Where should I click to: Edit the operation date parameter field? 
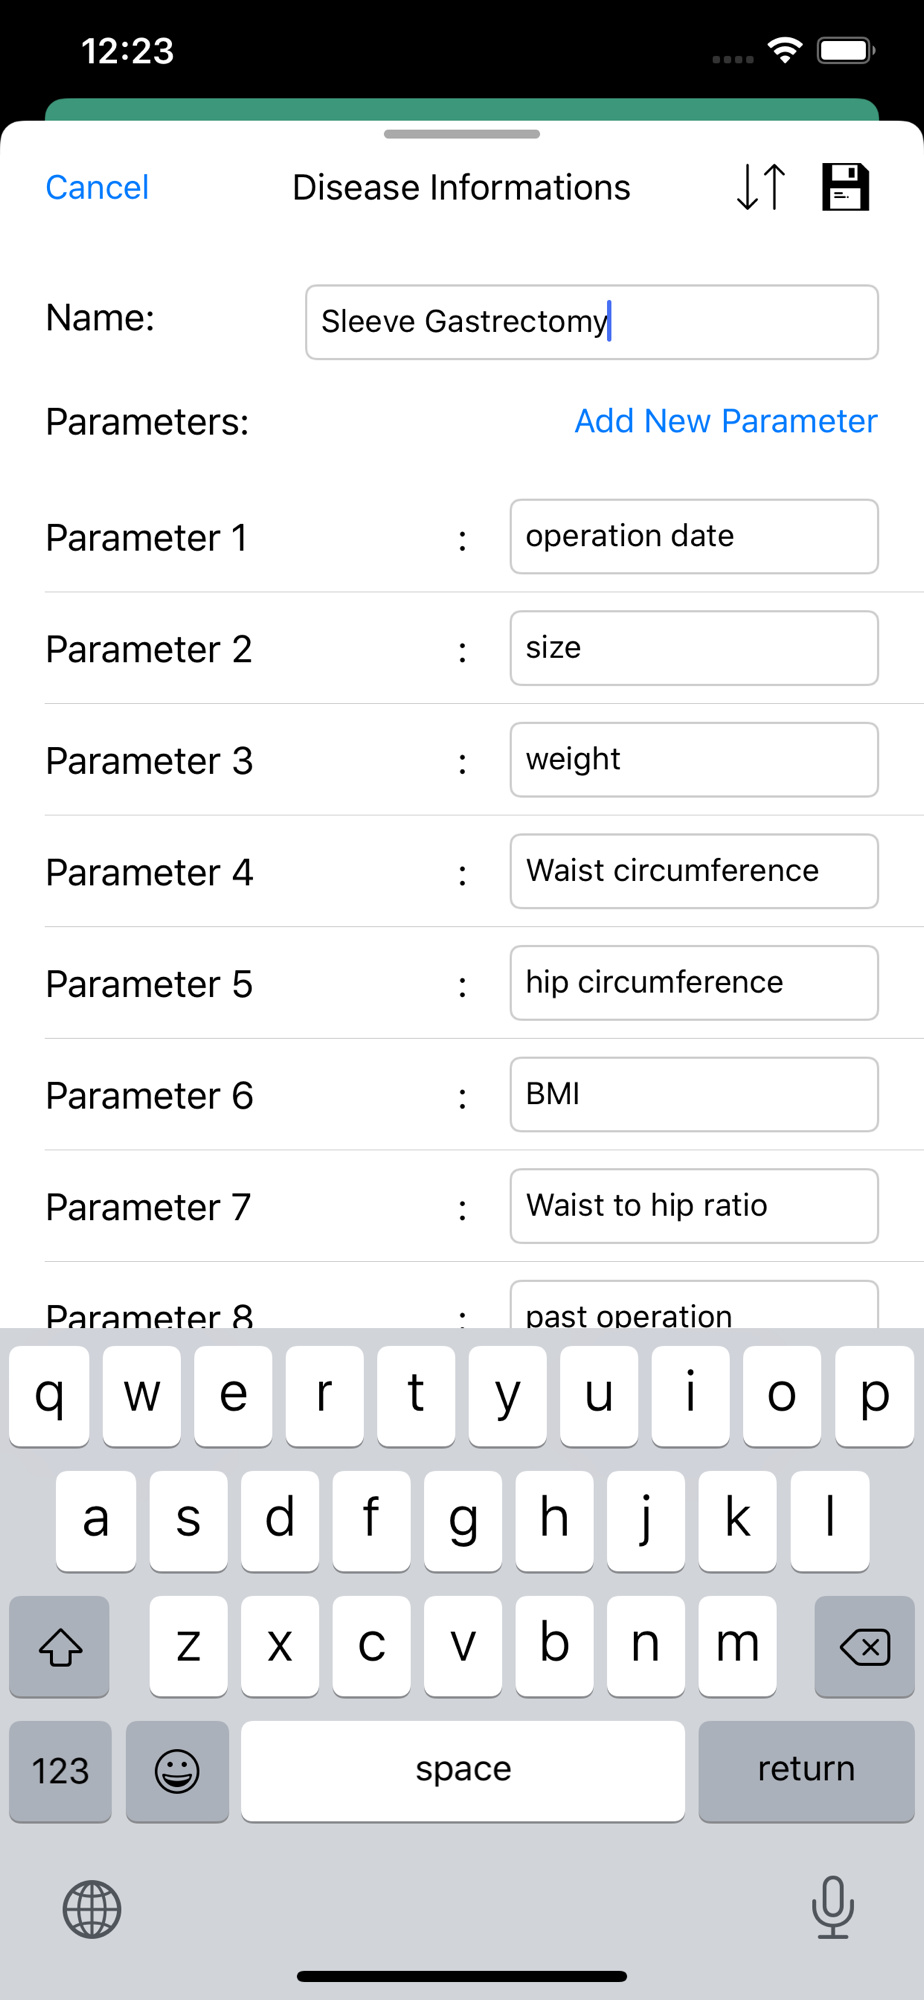coord(693,537)
